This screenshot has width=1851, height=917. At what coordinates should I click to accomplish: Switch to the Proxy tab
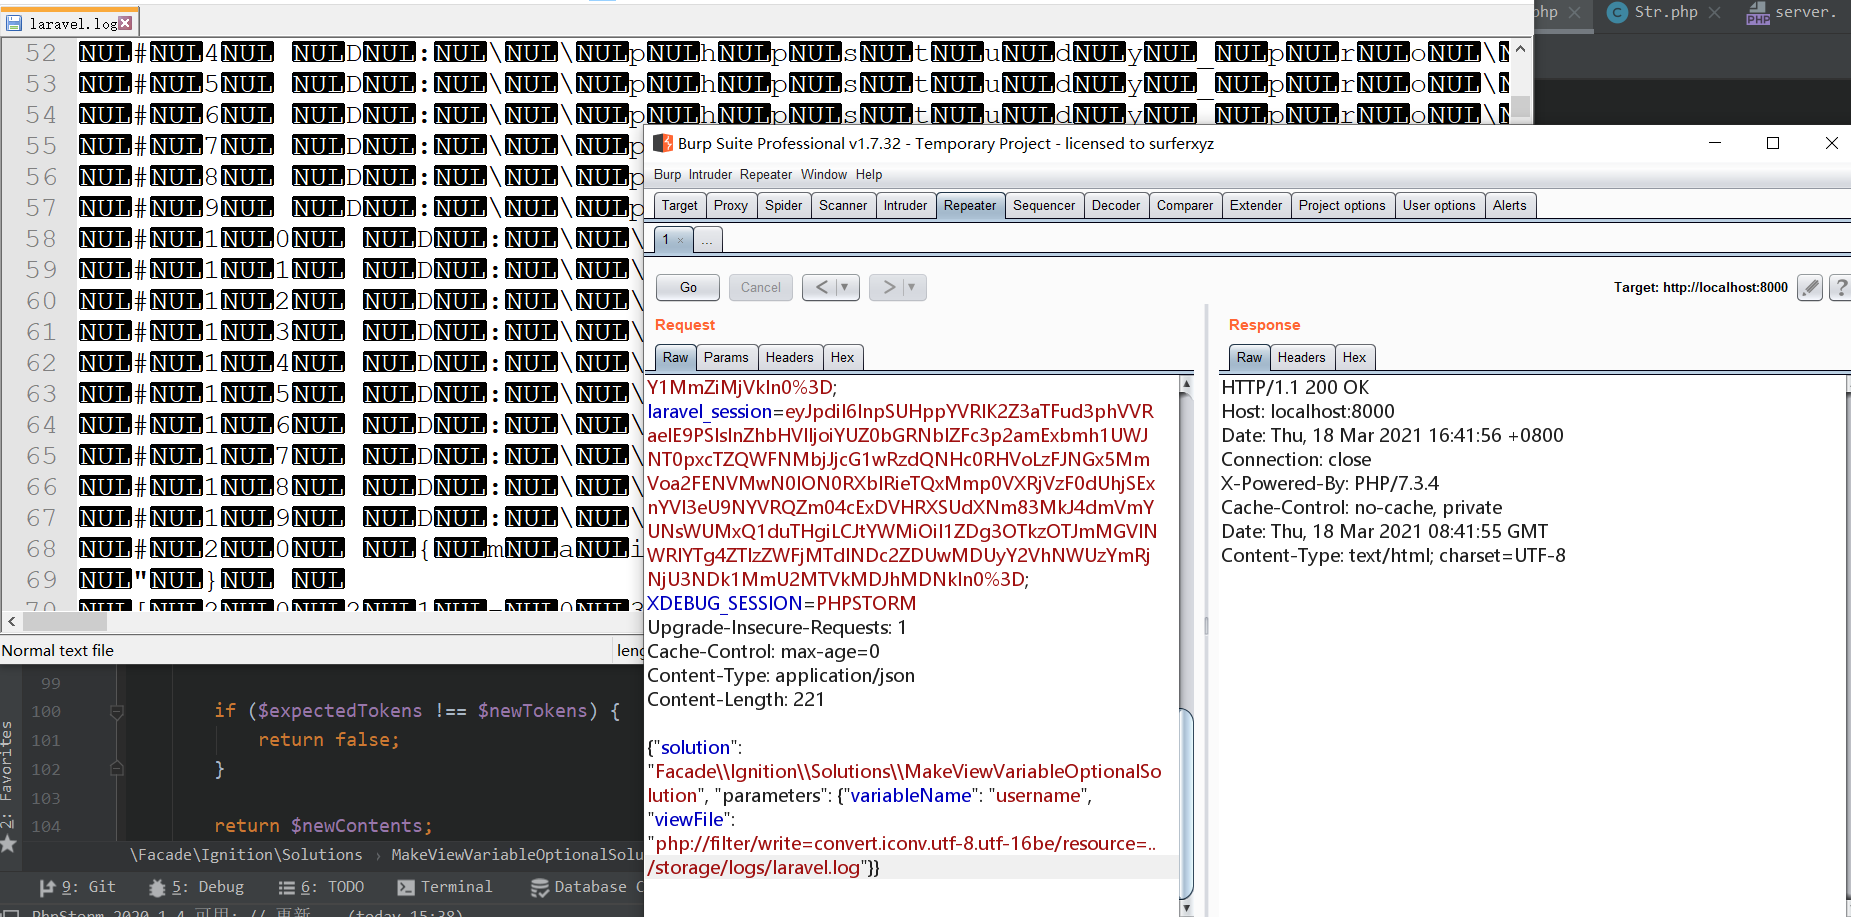730,206
